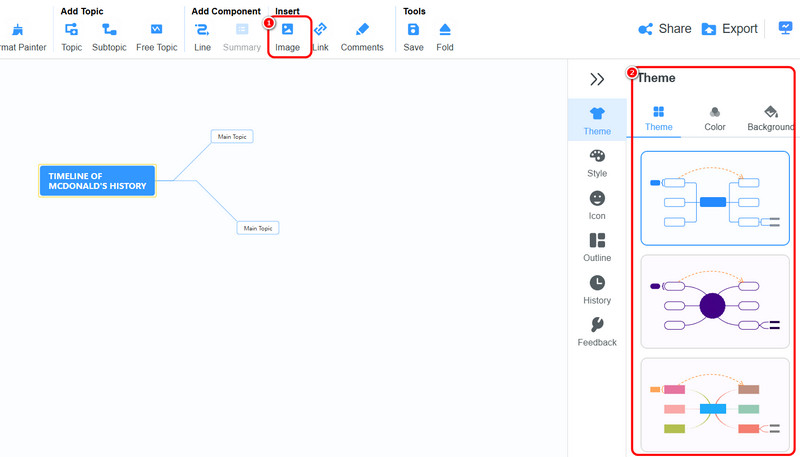Image resolution: width=800 pixels, height=457 pixels.
Task: Open the Feedback sidebar section
Action: [x=597, y=332]
